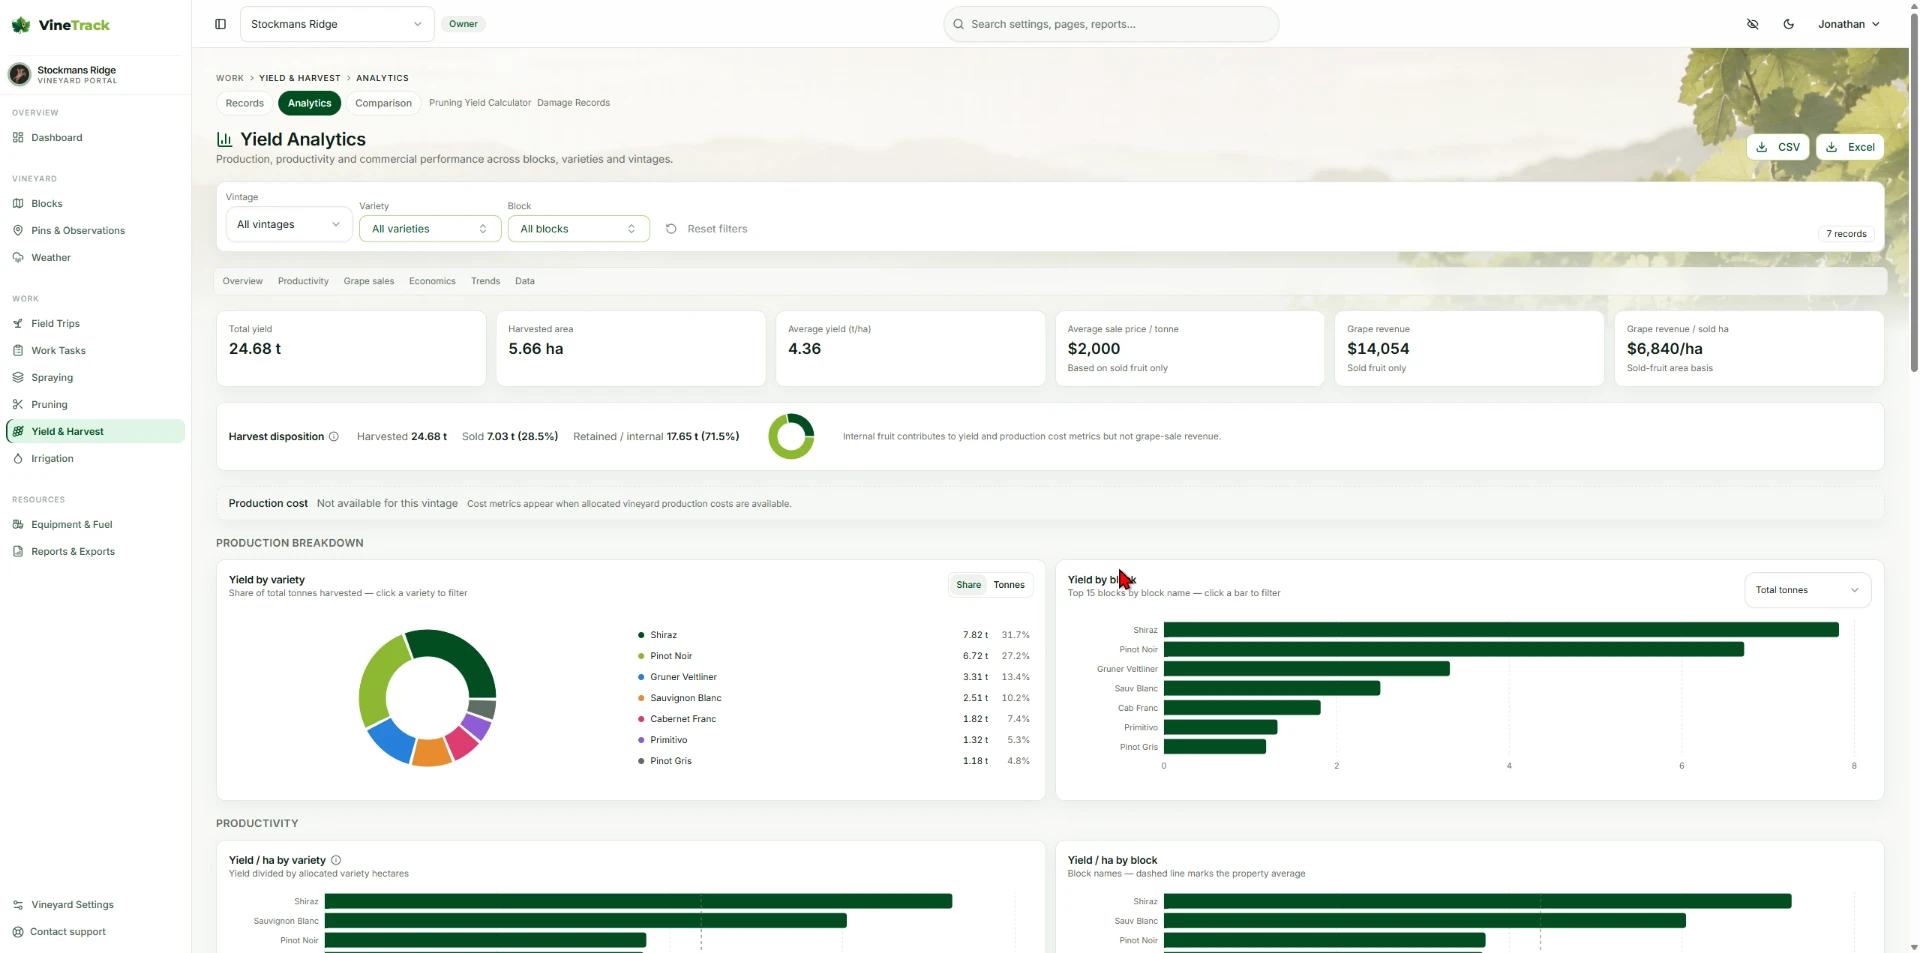Click the Primitivo legend row

point(833,740)
